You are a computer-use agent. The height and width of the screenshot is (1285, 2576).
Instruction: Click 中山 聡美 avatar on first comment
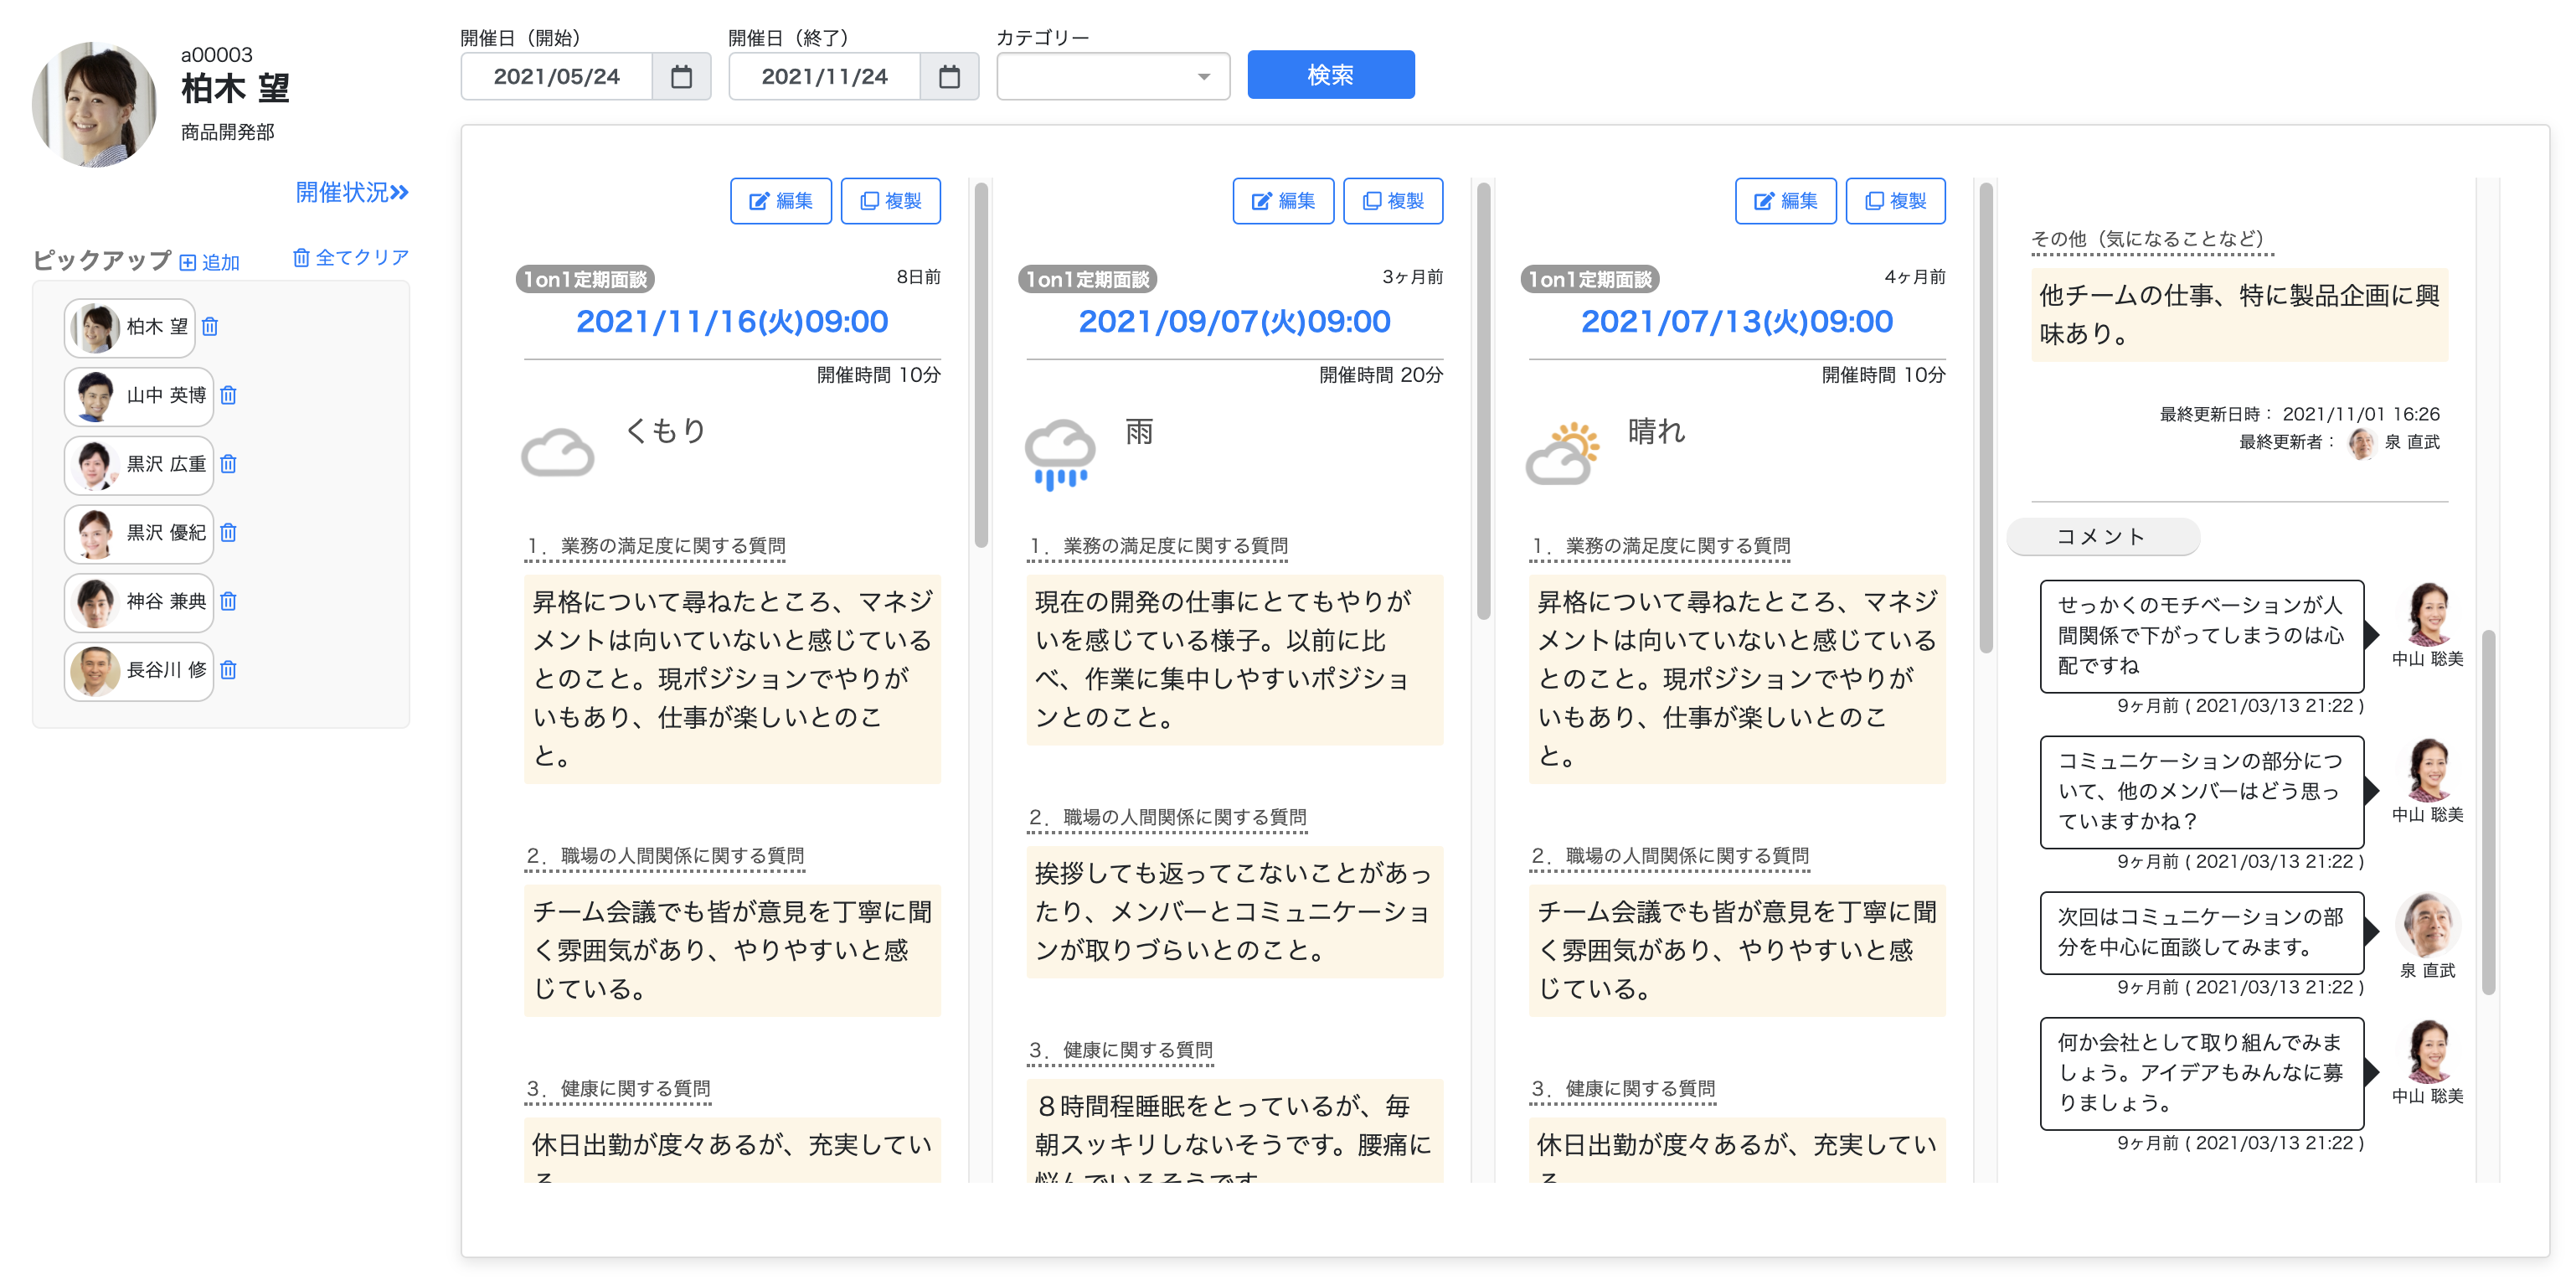coord(2428,614)
